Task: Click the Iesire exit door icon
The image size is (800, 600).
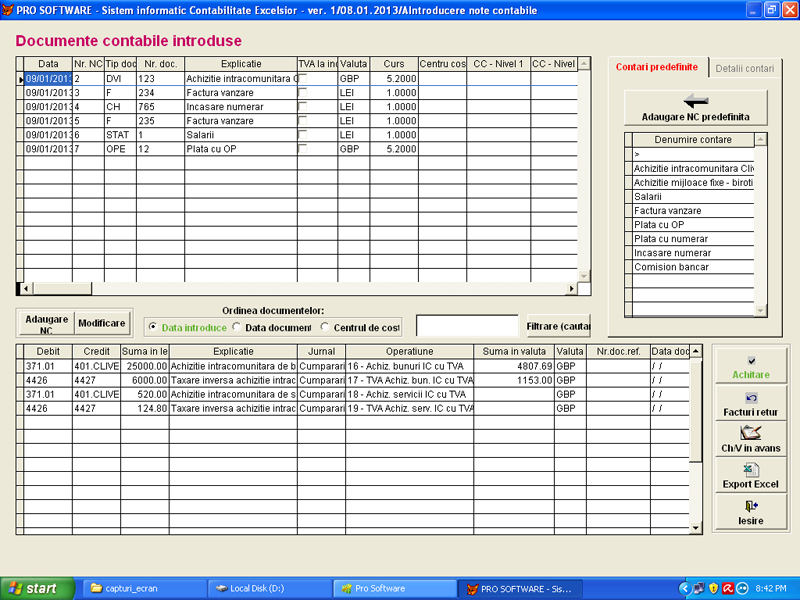Action: click(x=751, y=506)
